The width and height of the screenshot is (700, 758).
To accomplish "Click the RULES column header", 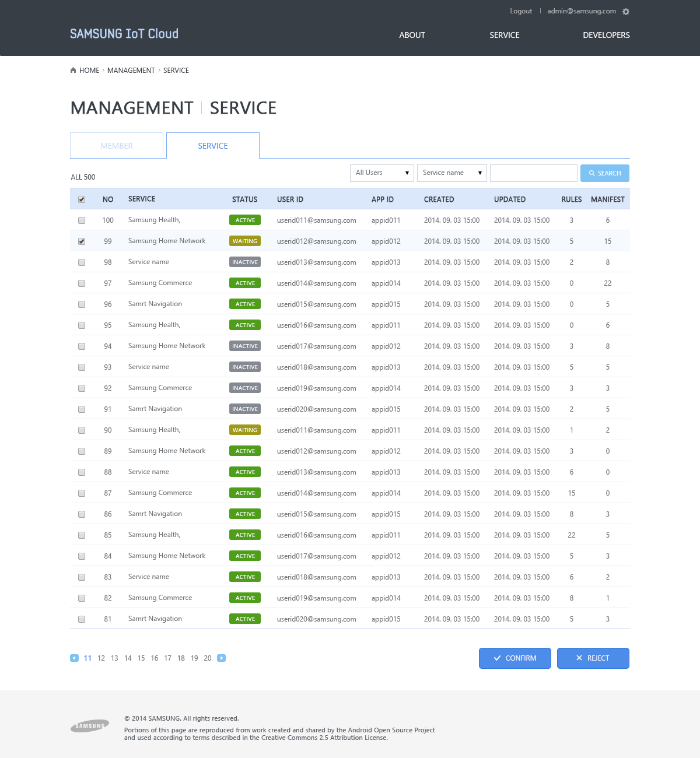I will click(571, 199).
